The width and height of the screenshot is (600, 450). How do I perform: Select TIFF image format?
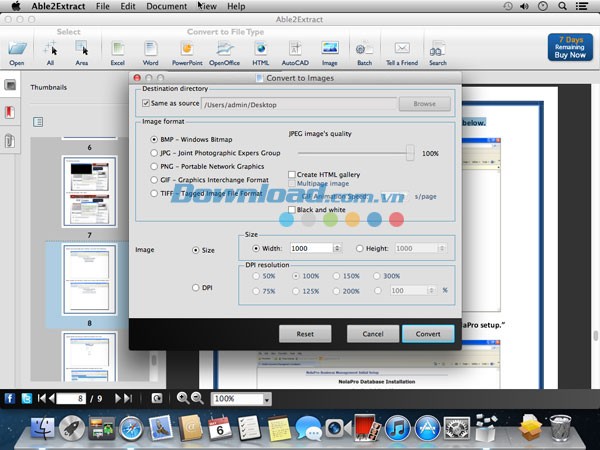(x=154, y=193)
